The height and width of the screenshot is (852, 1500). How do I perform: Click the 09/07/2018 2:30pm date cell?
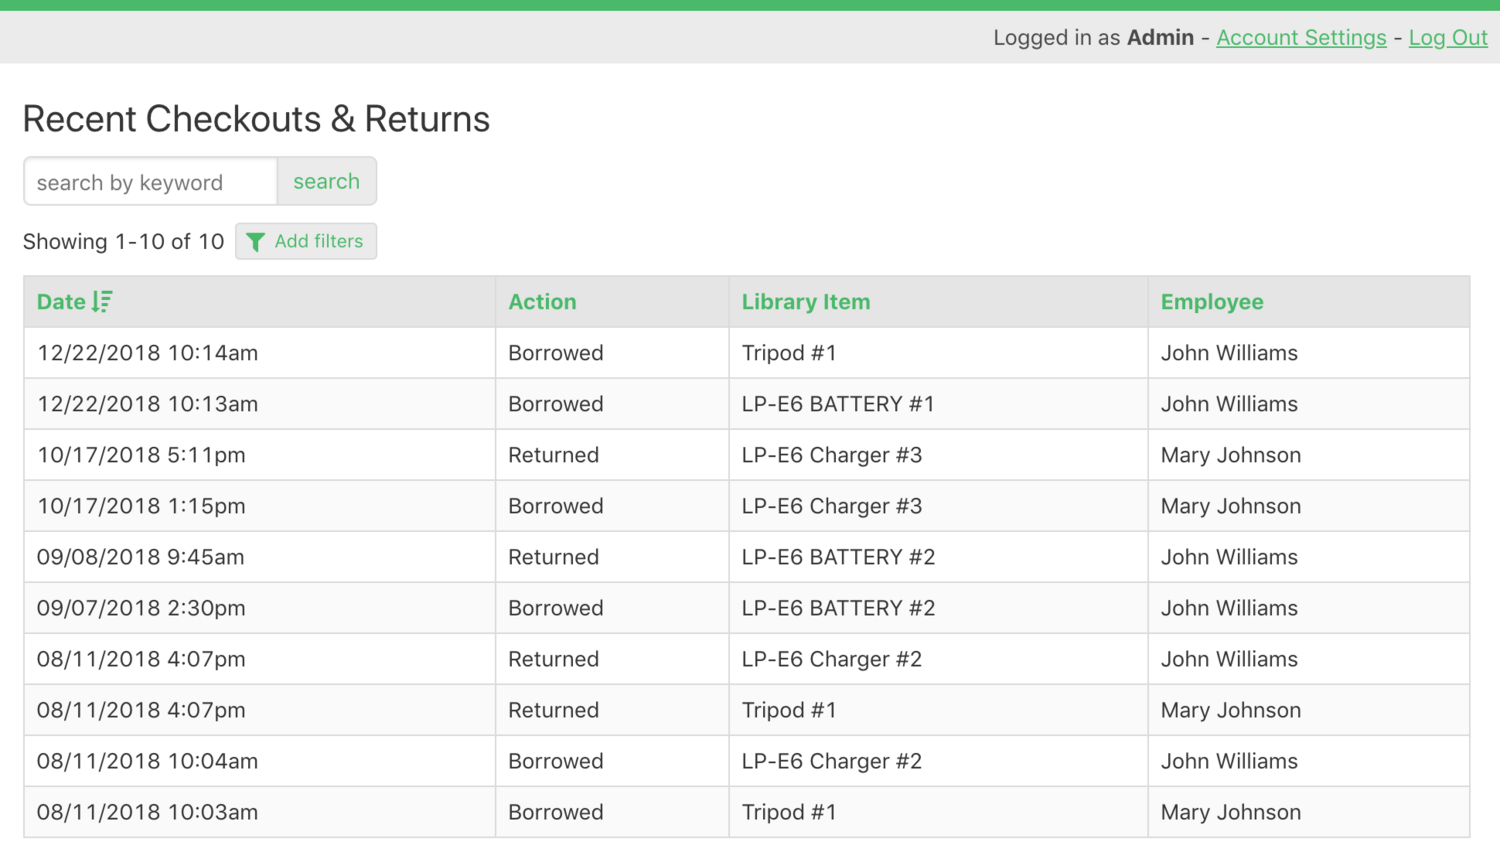[141, 608]
